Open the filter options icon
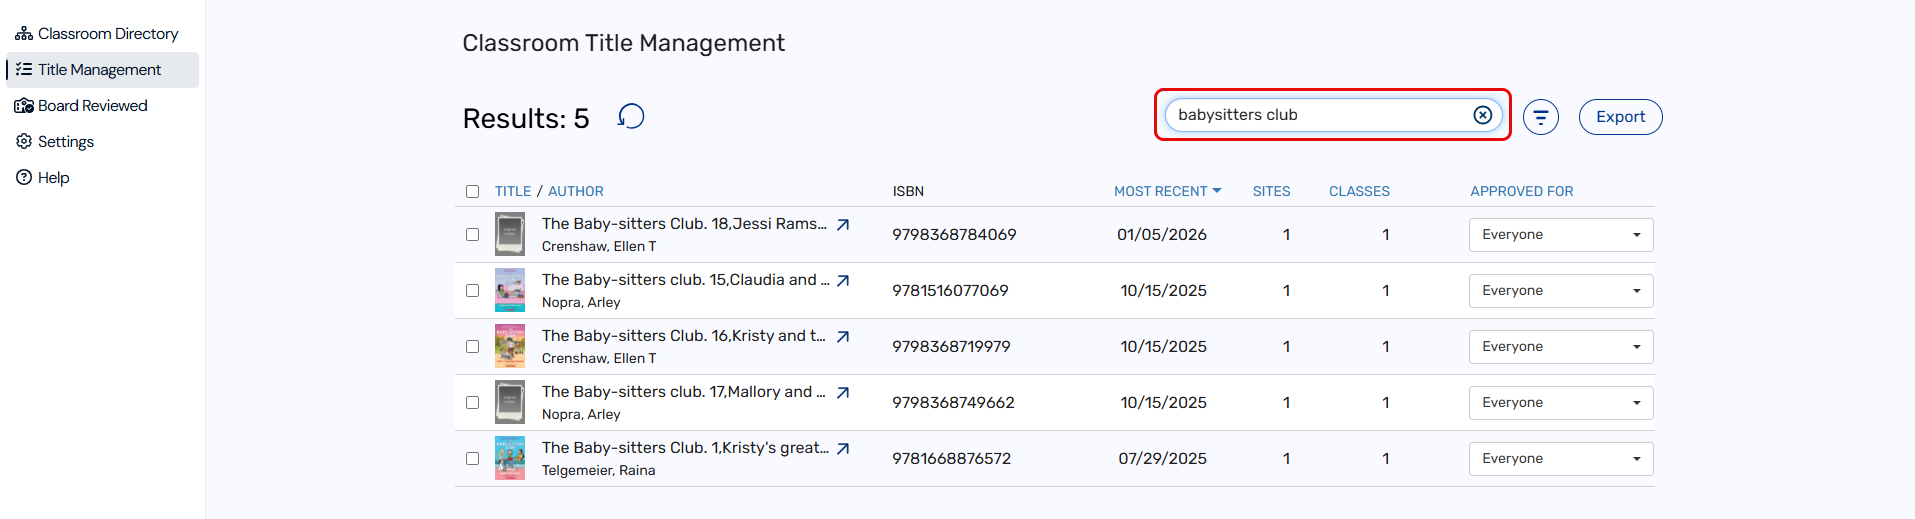Viewport: 1915px width, 519px height. [x=1541, y=117]
